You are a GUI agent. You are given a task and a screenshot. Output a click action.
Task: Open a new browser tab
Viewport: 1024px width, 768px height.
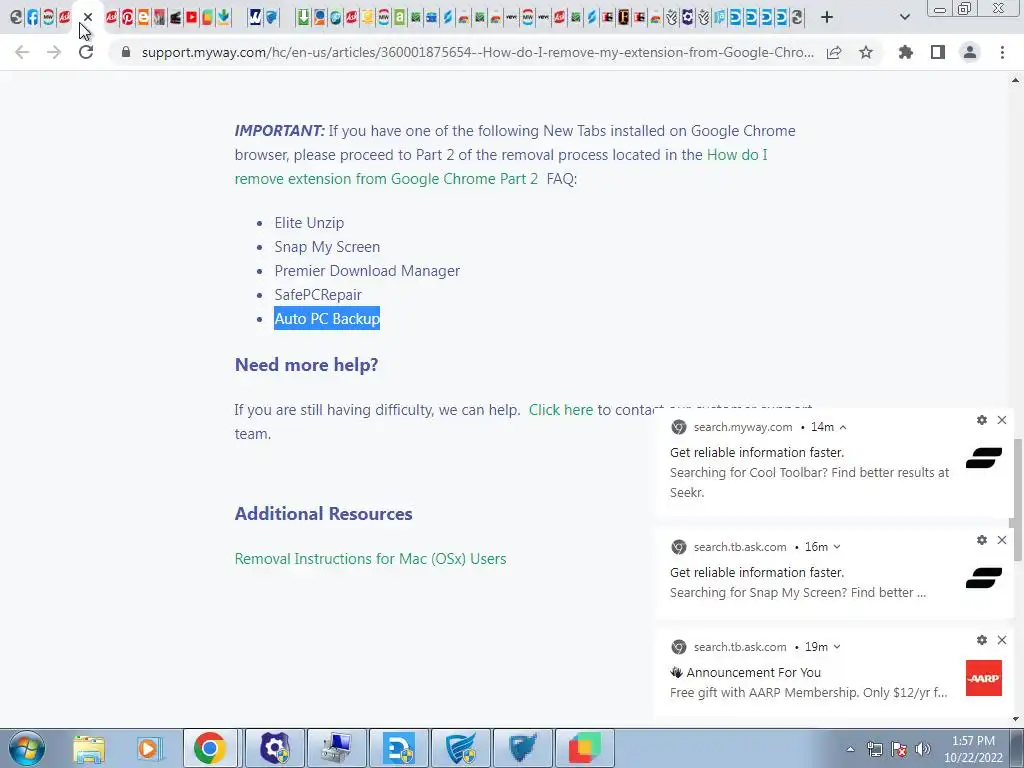click(x=827, y=18)
